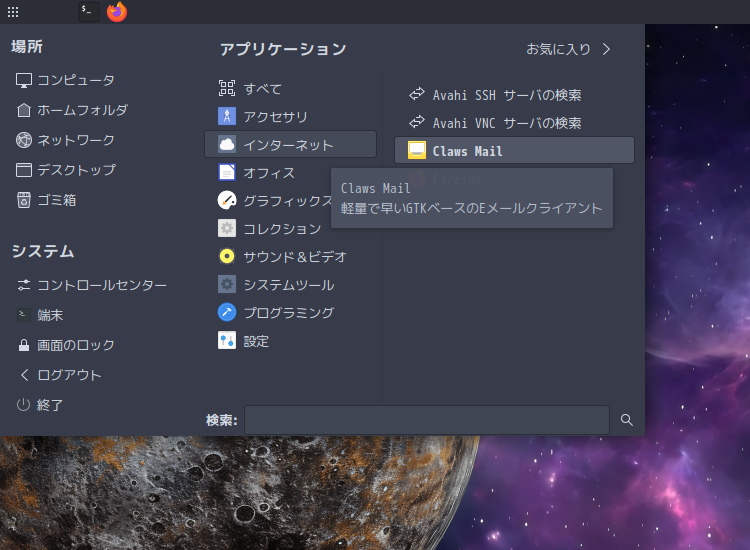The image size is (750, 550).
Task: Select the インターネット category
Action: (x=290, y=144)
